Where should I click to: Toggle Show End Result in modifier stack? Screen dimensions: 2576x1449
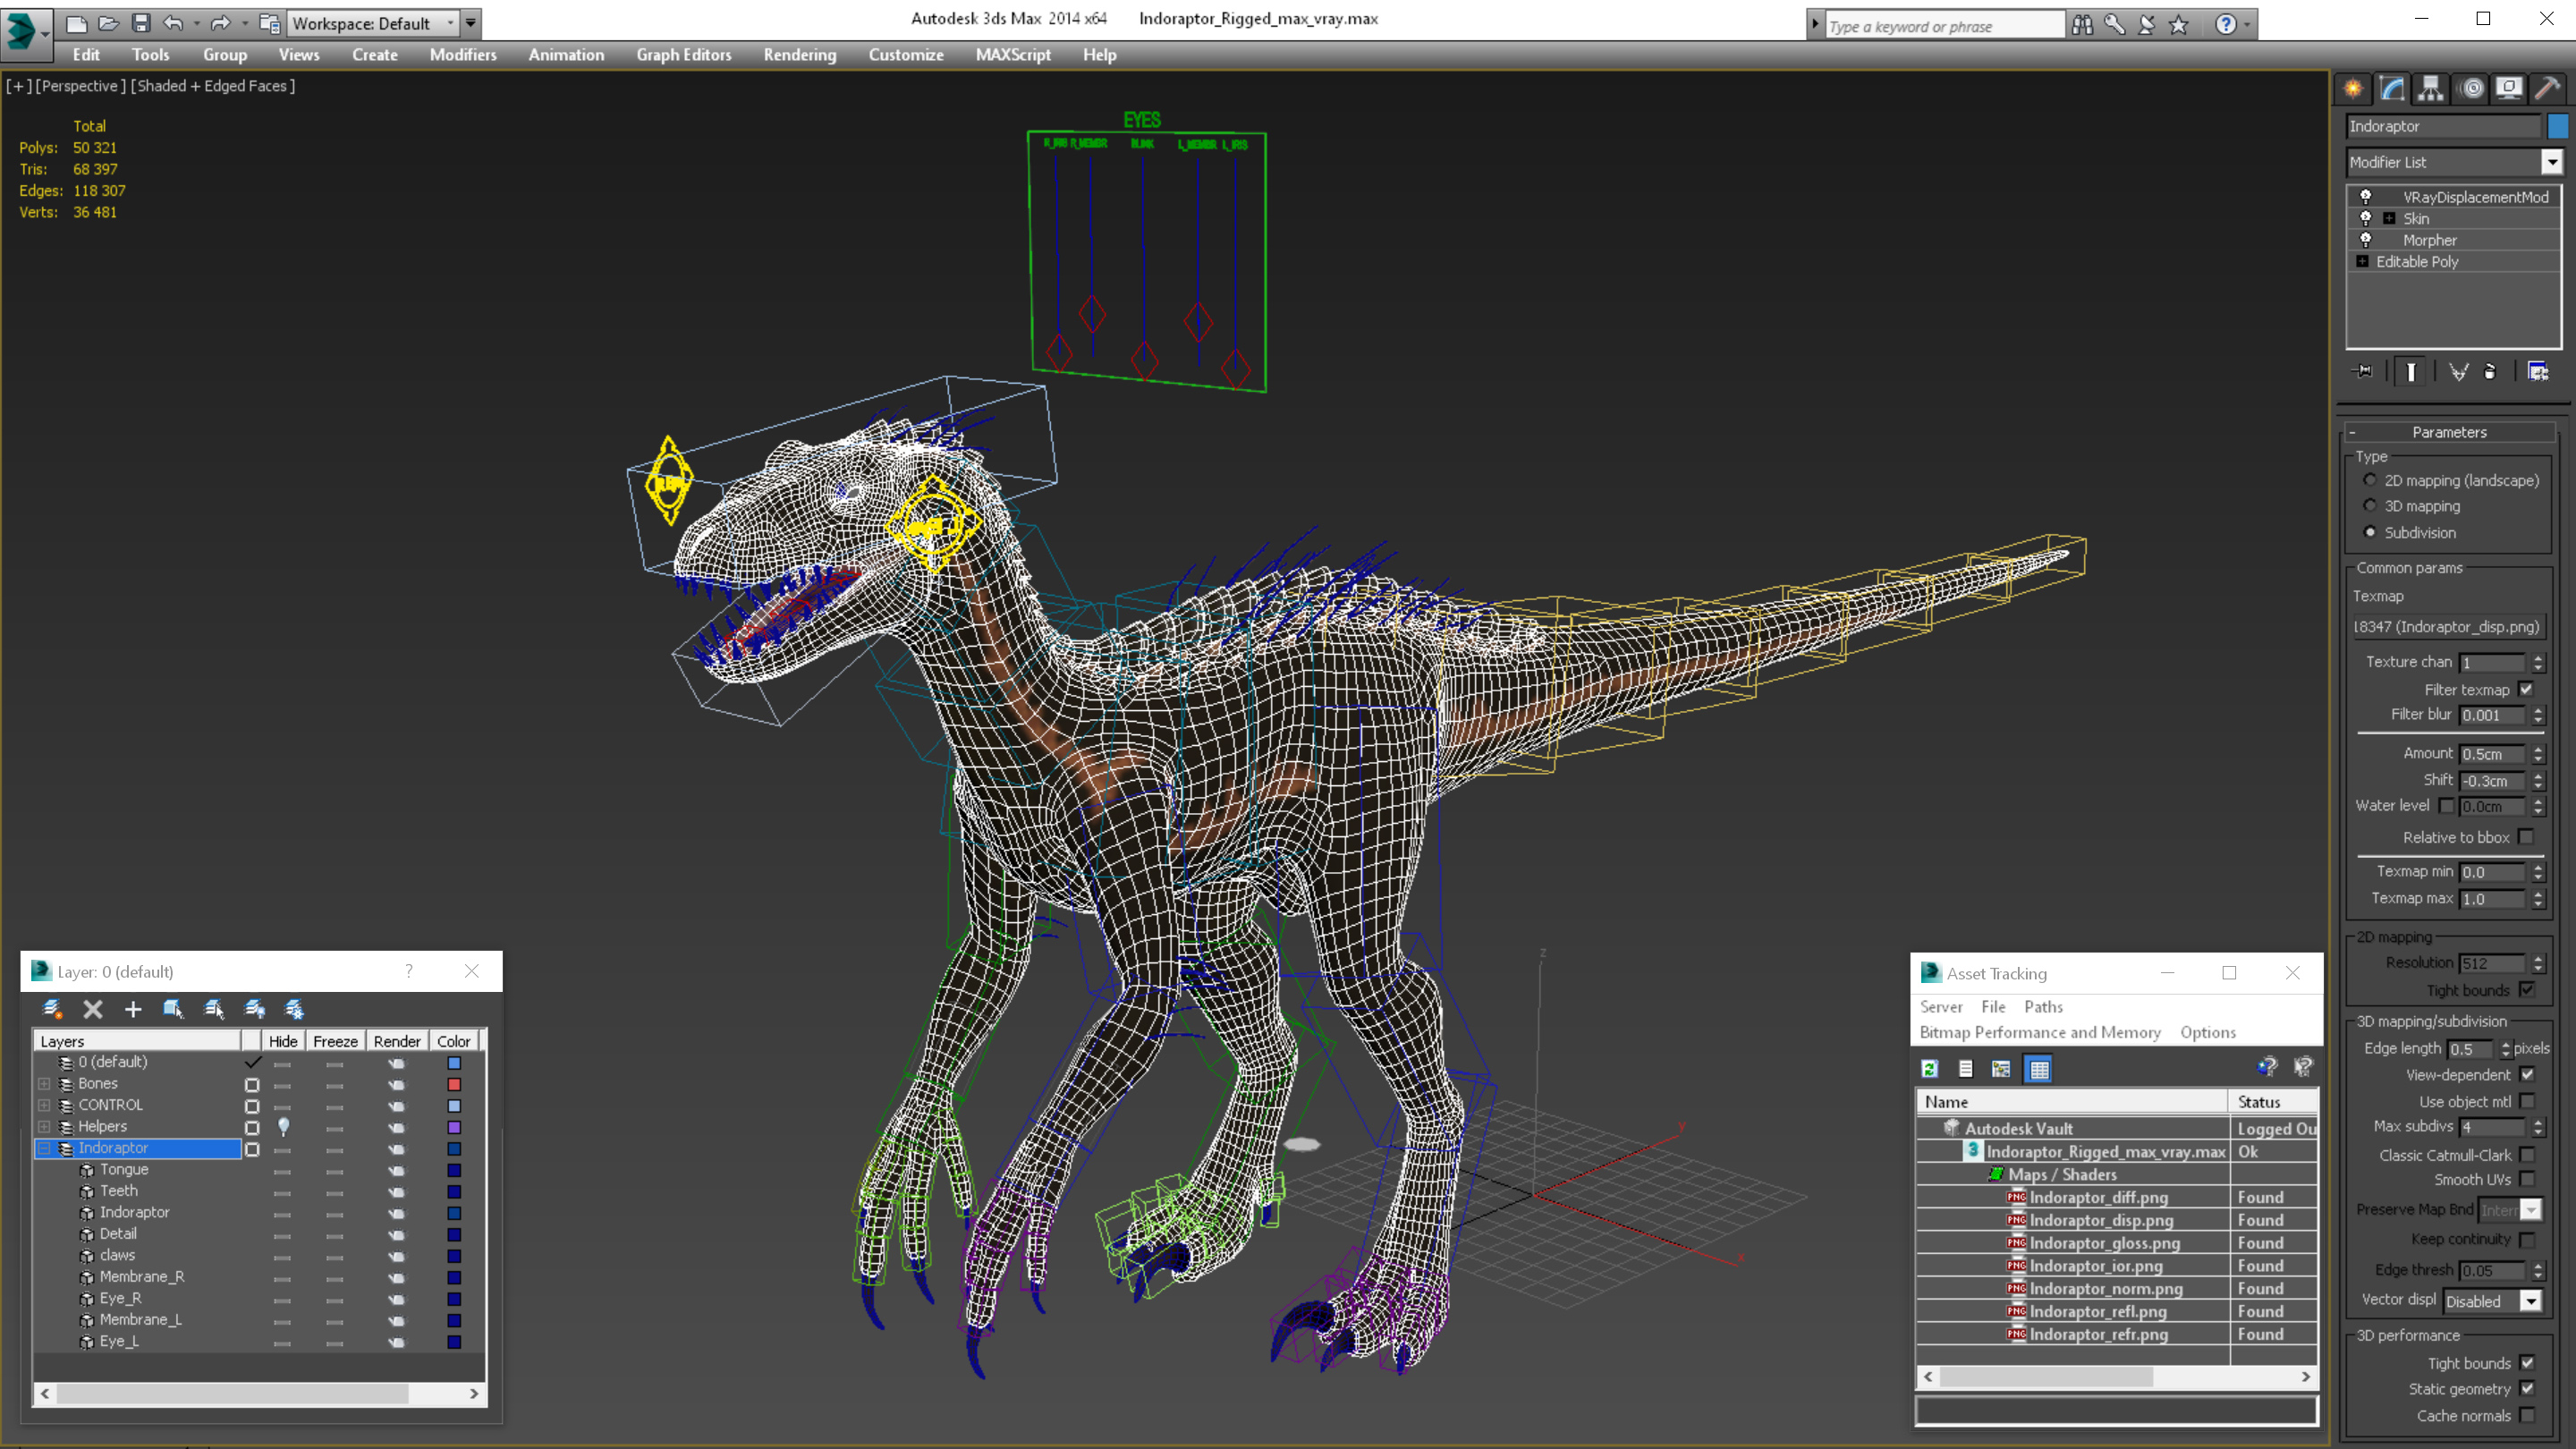click(2411, 372)
